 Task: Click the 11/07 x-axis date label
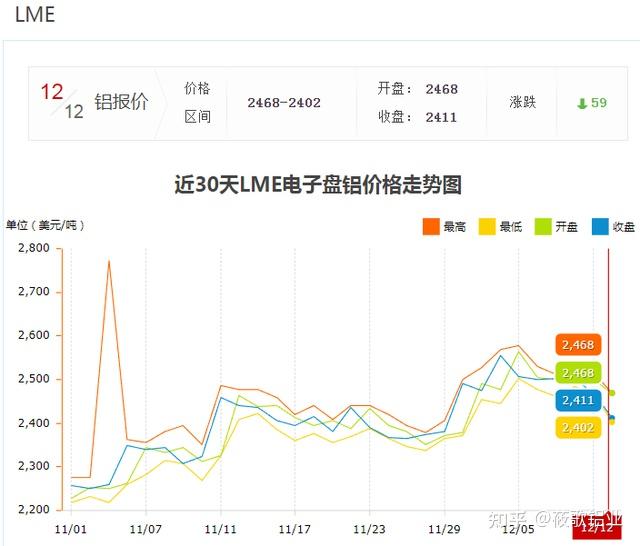tap(145, 530)
